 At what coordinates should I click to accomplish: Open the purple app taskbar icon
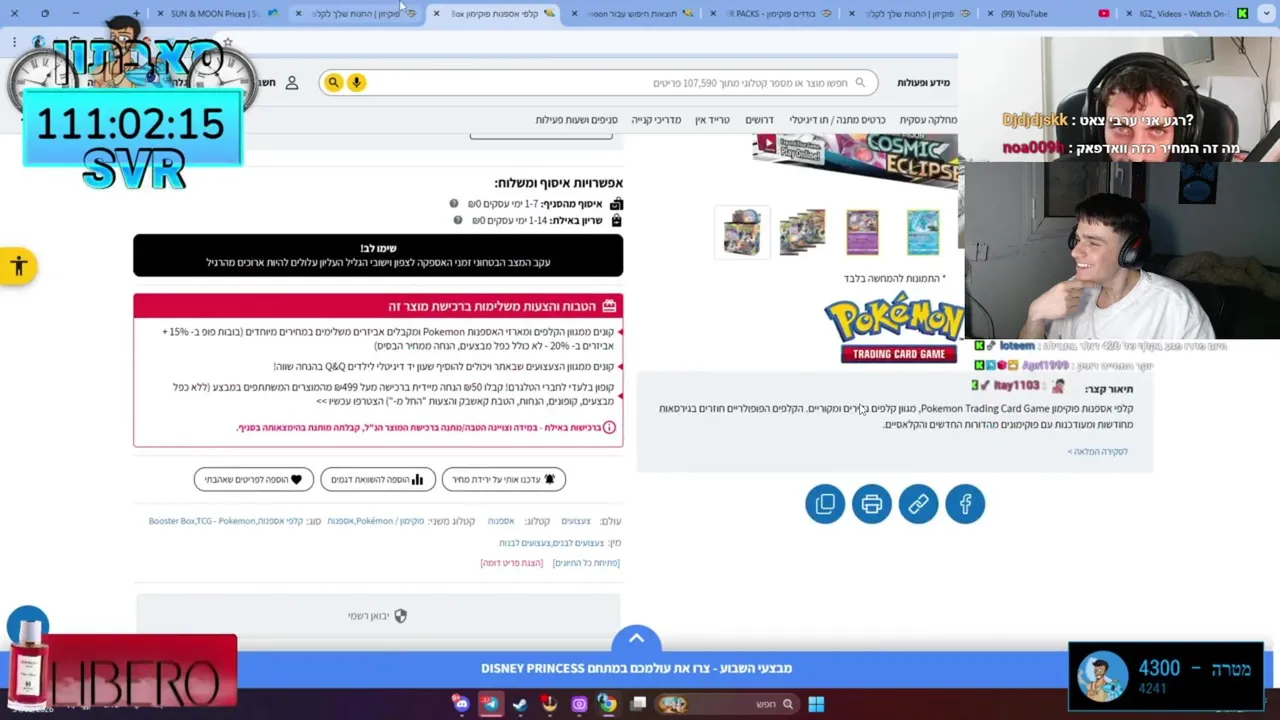tap(579, 704)
